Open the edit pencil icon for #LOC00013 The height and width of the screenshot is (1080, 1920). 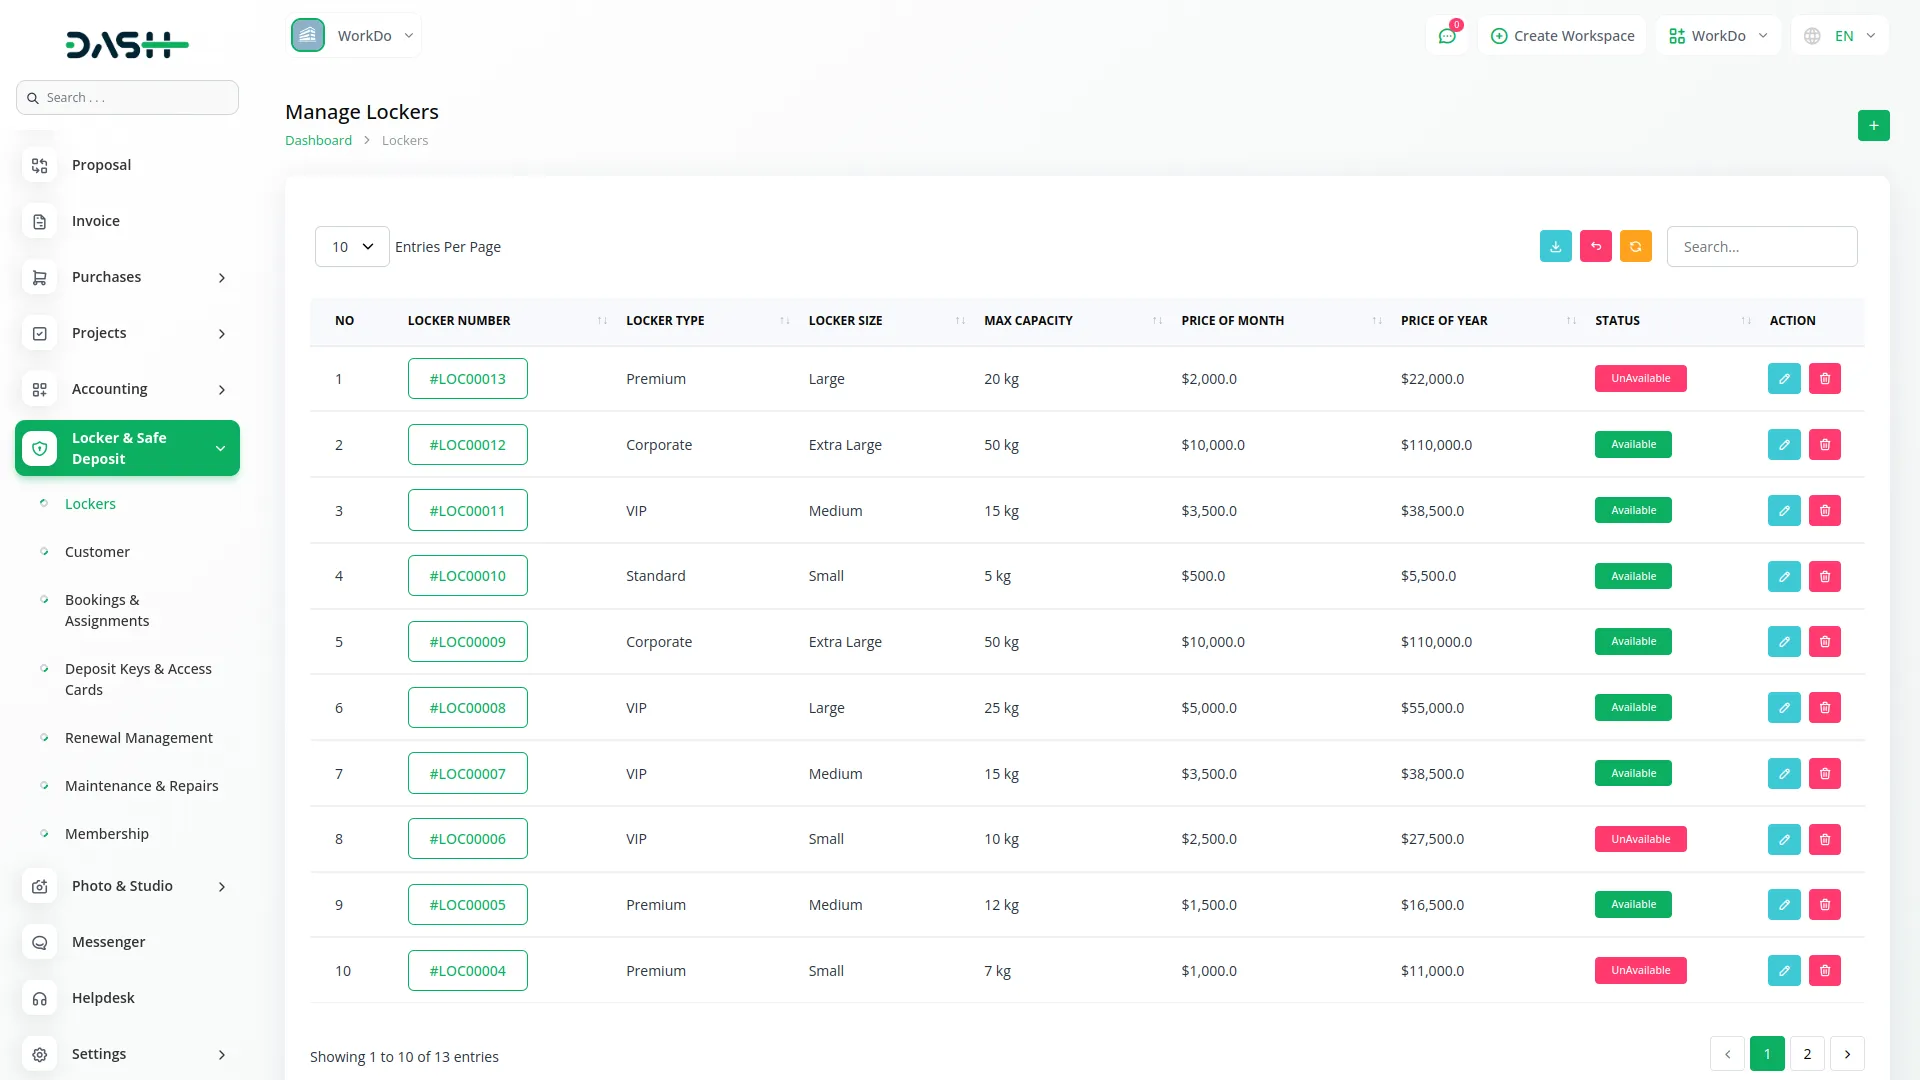(1784, 378)
